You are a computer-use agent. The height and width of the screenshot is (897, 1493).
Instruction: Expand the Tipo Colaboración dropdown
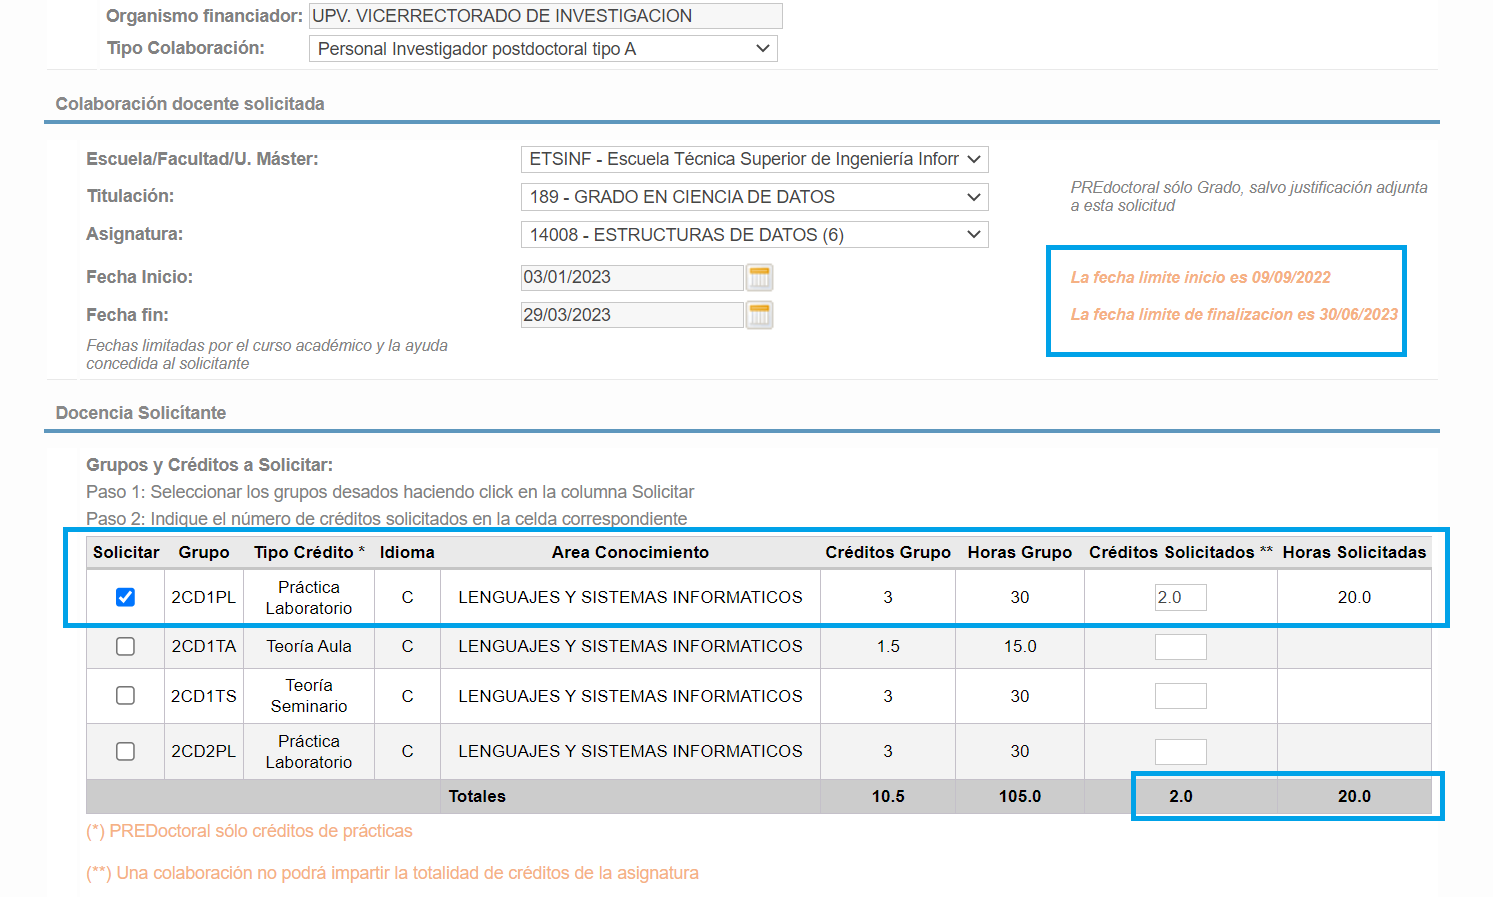pos(542,49)
